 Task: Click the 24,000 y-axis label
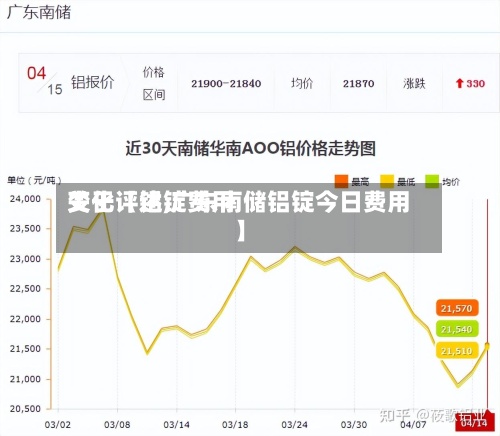click(x=25, y=199)
